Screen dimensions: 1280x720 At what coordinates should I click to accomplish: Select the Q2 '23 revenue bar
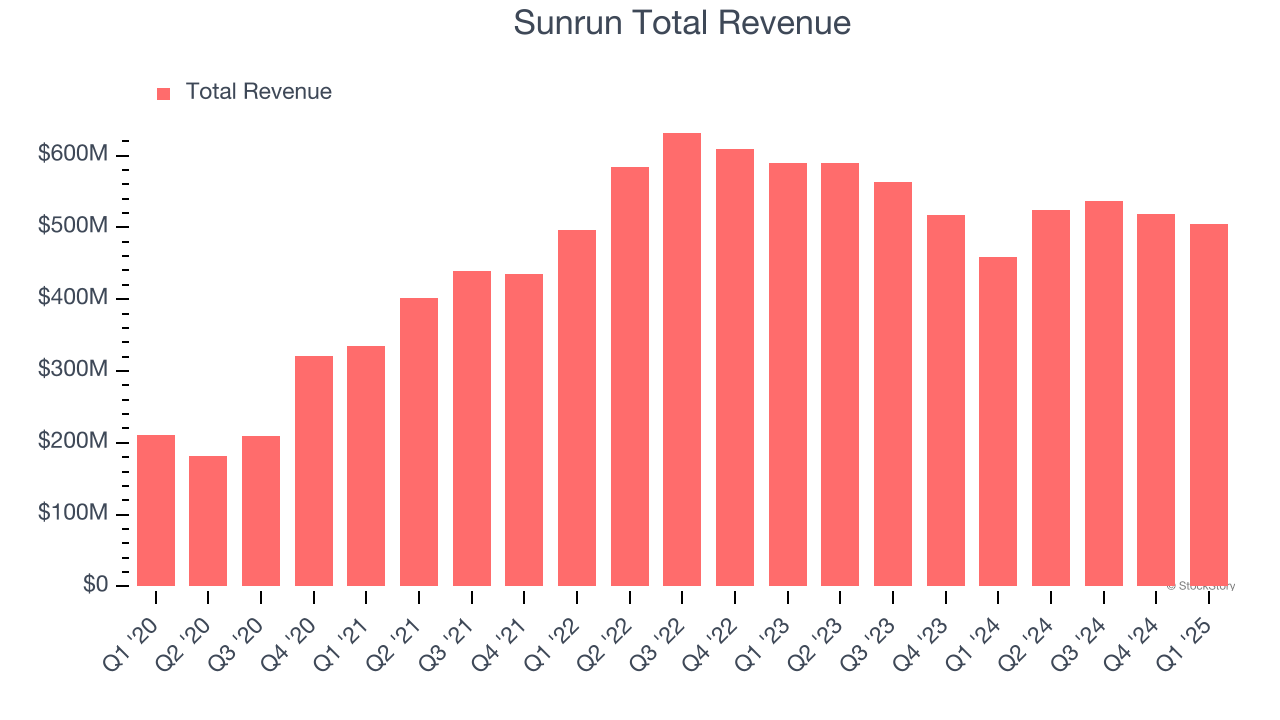pos(840,374)
